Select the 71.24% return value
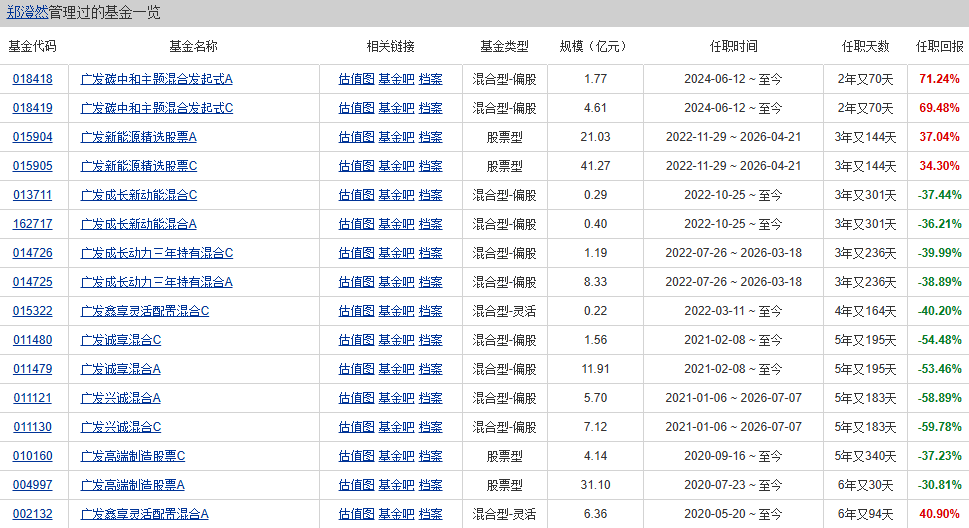This screenshot has height=528, width=969. point(939,79)
